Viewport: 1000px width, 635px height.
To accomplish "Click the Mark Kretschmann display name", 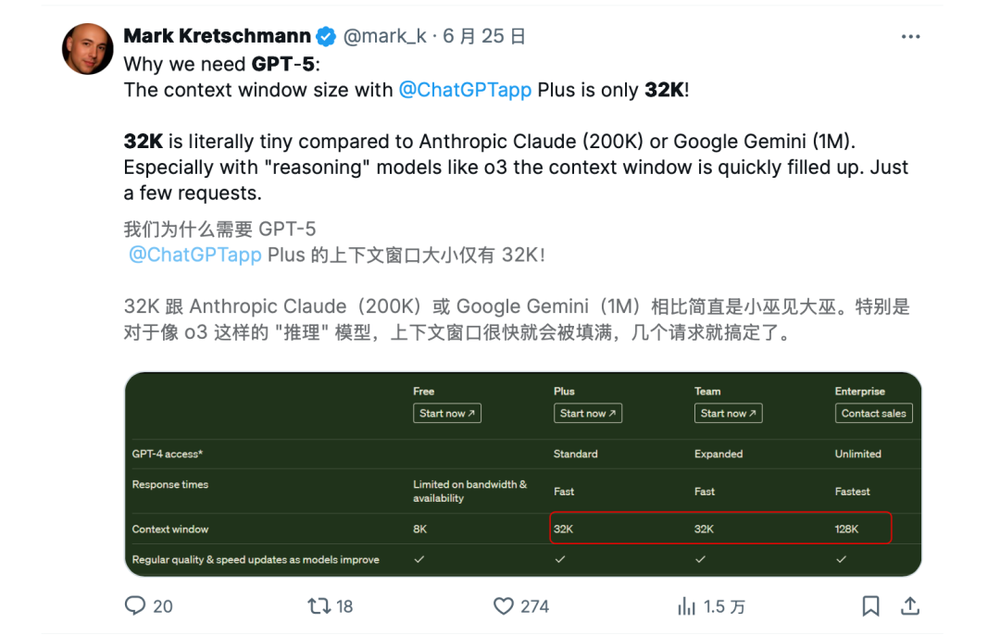I will pos(217,37).
